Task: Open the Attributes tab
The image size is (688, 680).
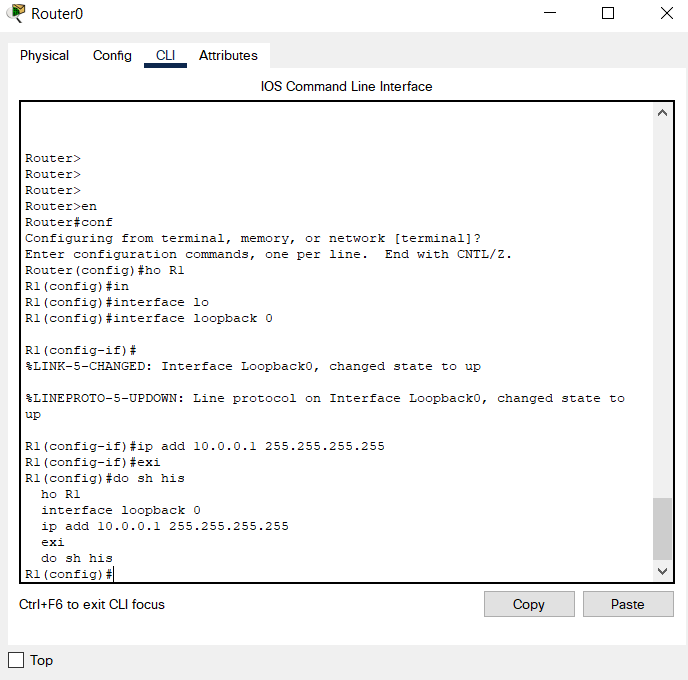Action: click(x=228, y=56)
